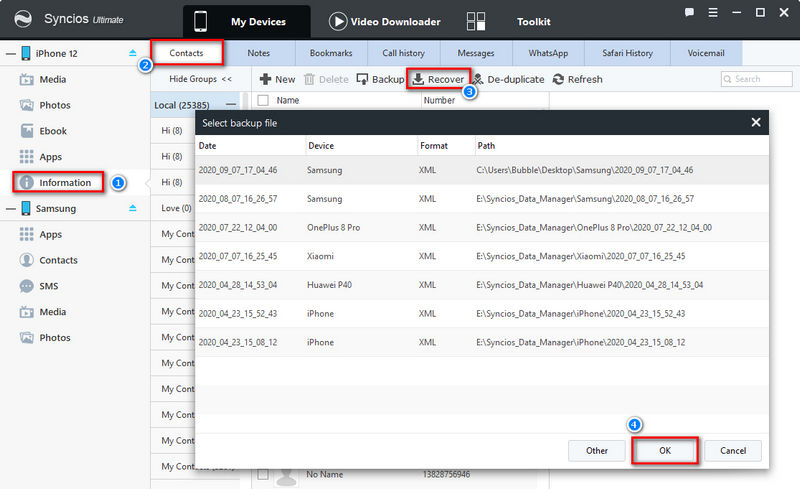800x489 pixels.
Task: Open the Toolkit grid icon
Action: (x=476, y=21)
